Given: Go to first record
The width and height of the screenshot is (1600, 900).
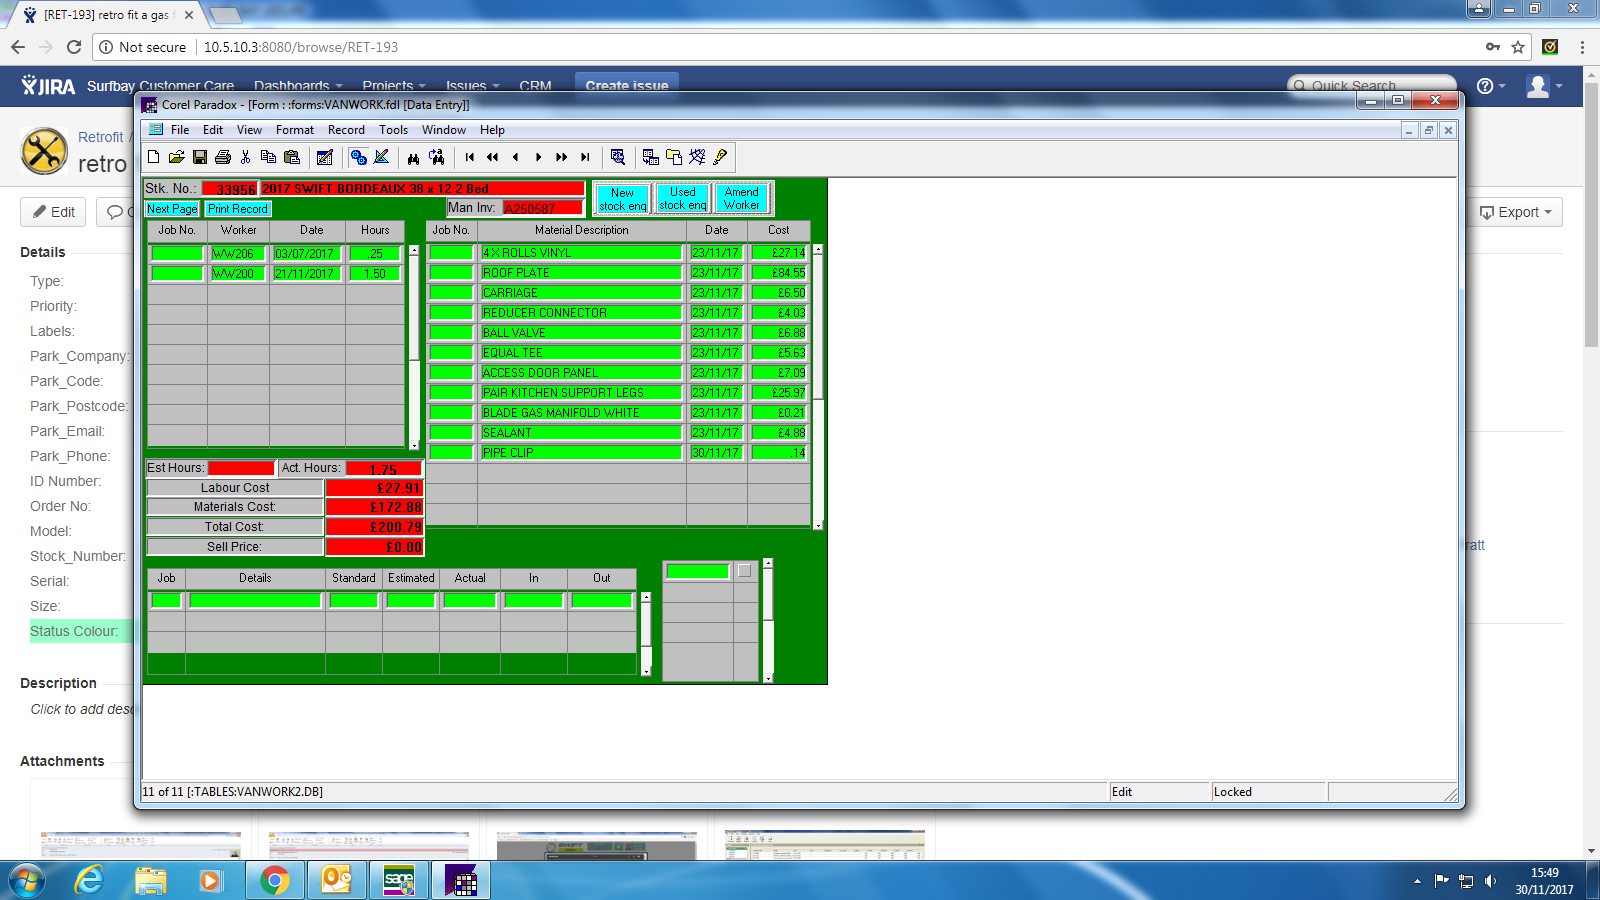Looking at the screenshot, I should 470,157.
